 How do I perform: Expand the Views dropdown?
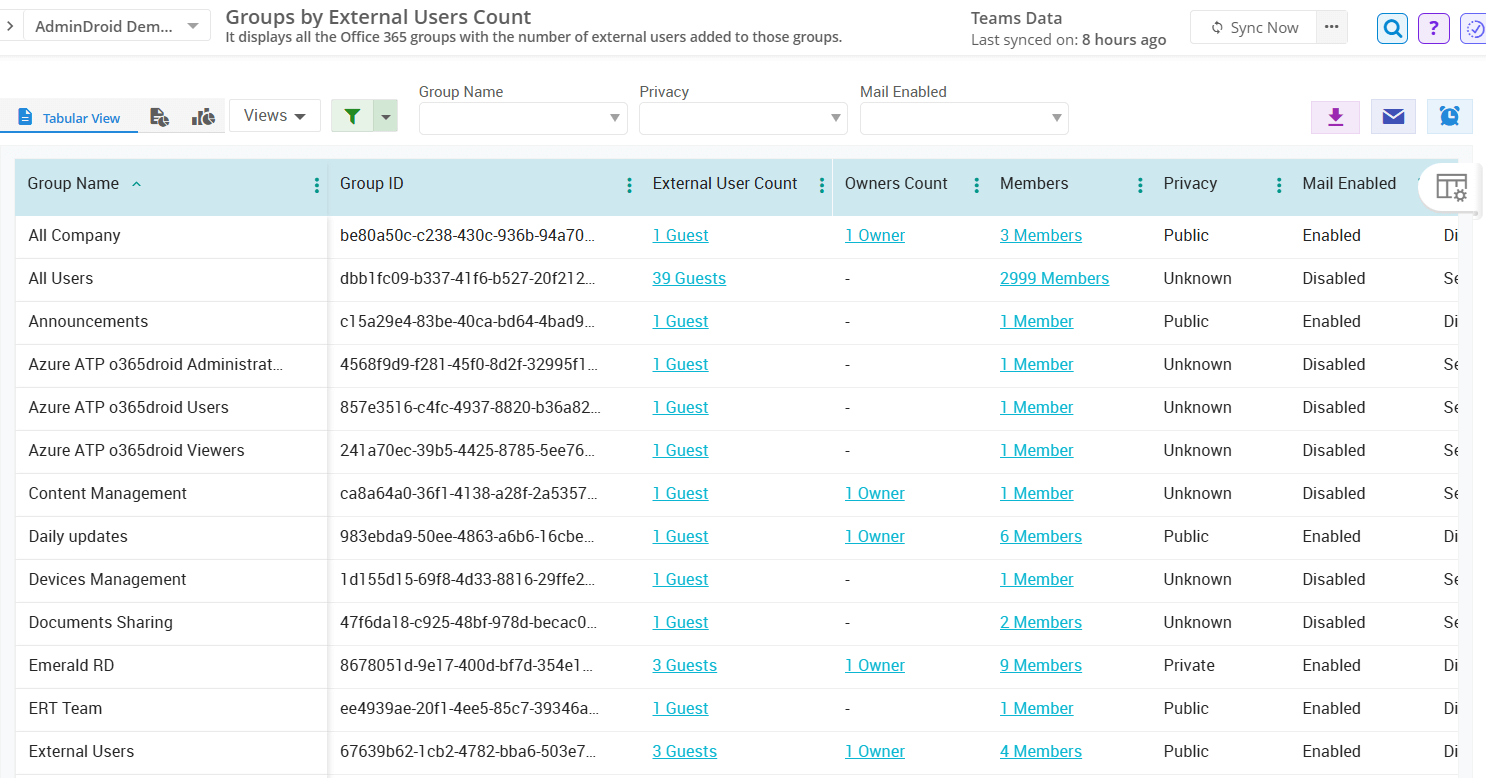pyautogui.click(x=274, y=115)
